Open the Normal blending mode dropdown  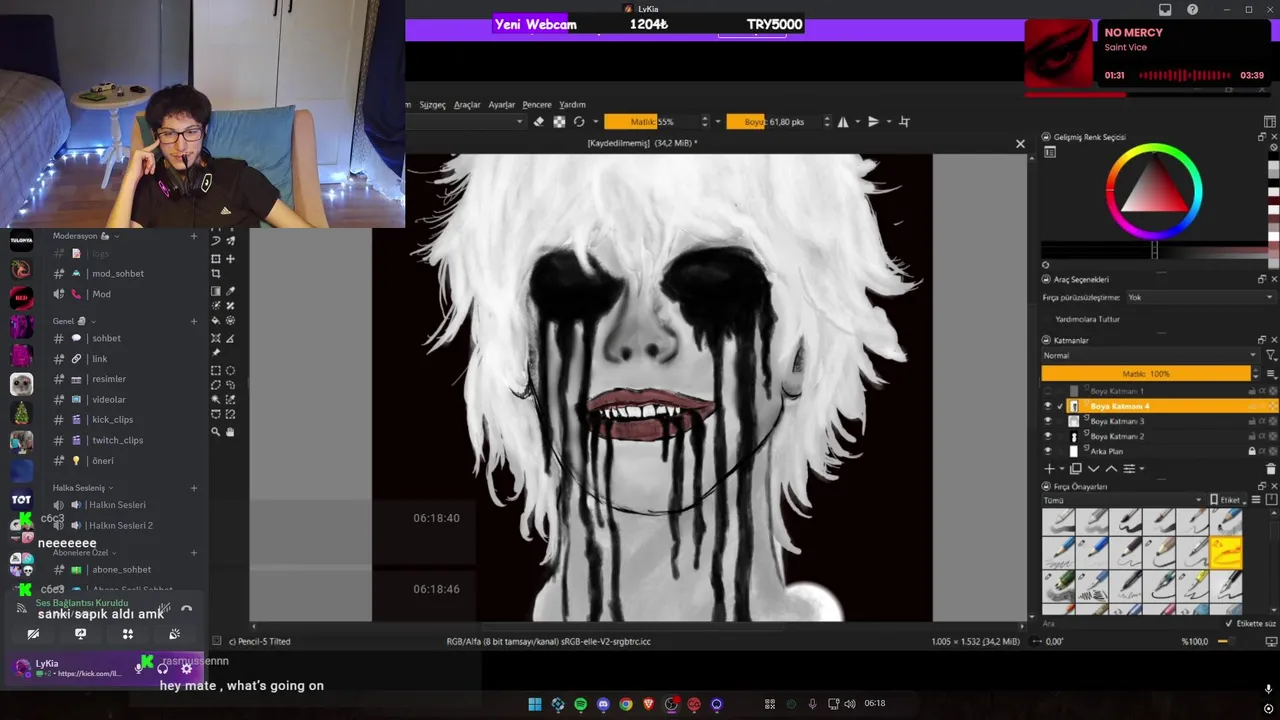click(x=1151, y=355)
